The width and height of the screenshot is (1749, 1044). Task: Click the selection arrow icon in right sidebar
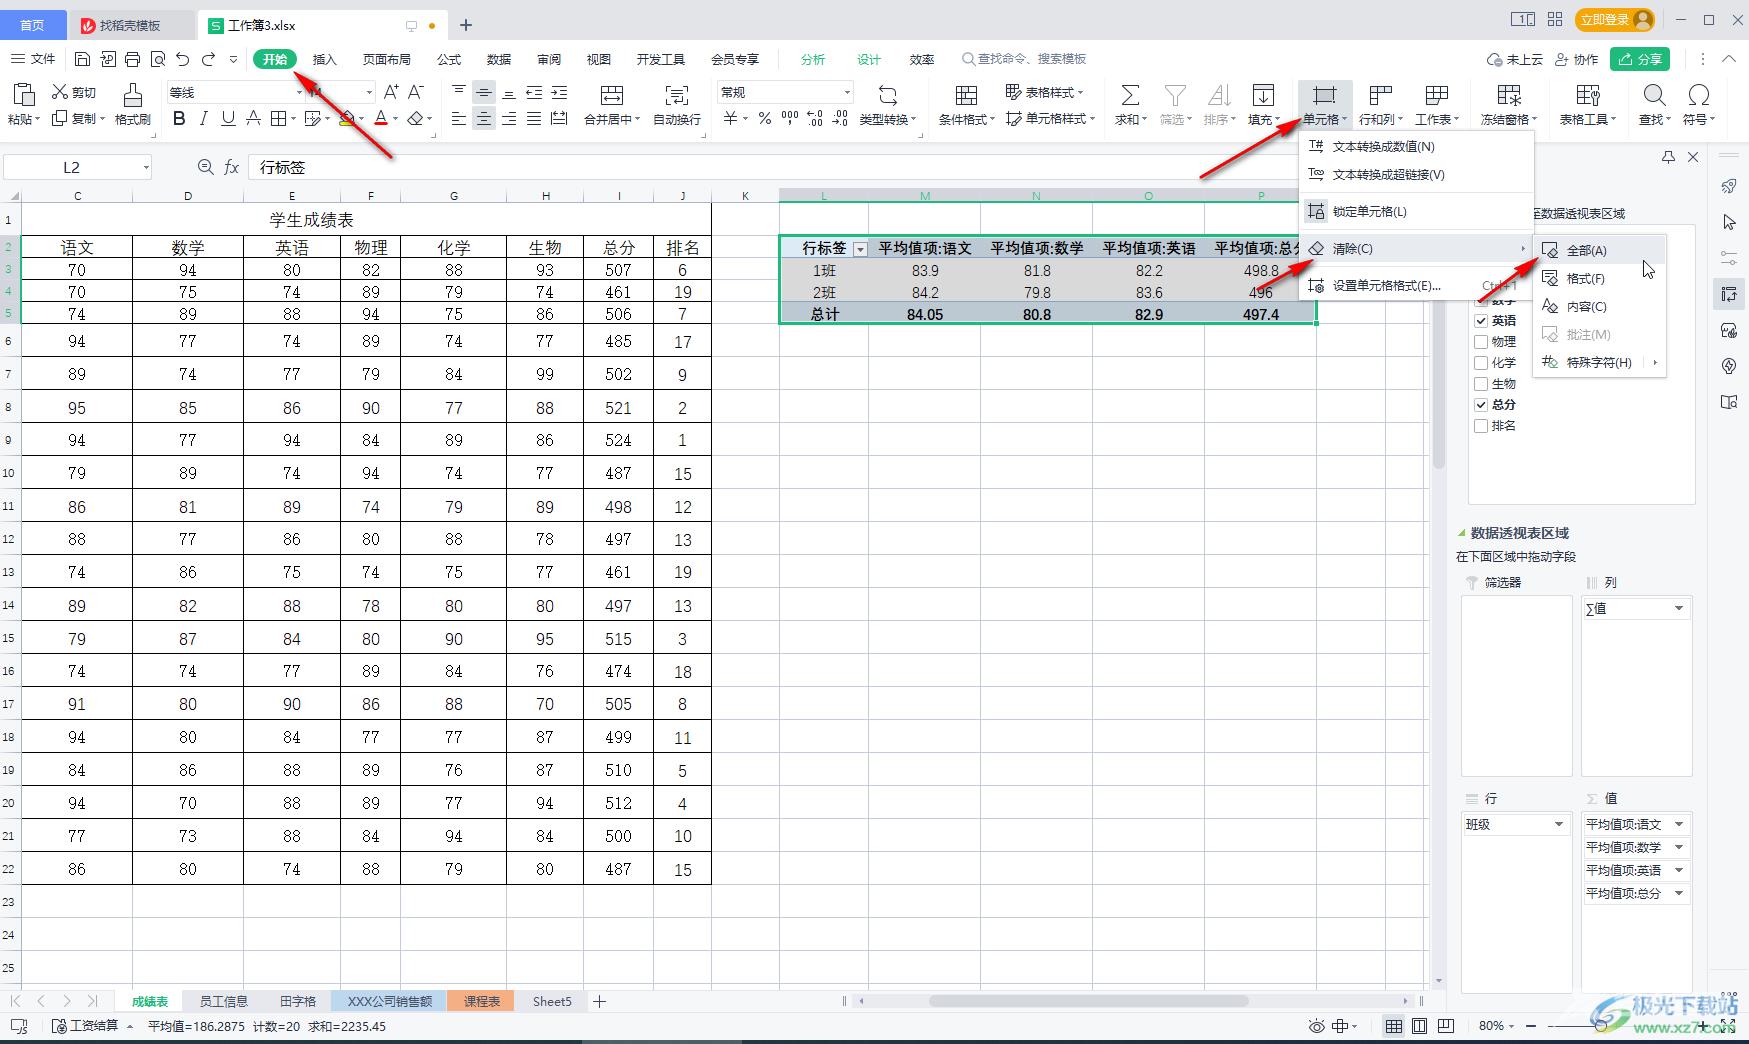(x=1729, y=222)
